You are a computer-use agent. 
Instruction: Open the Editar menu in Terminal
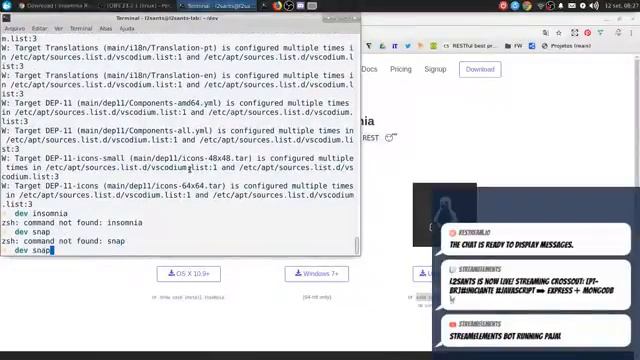pos(40,29)
